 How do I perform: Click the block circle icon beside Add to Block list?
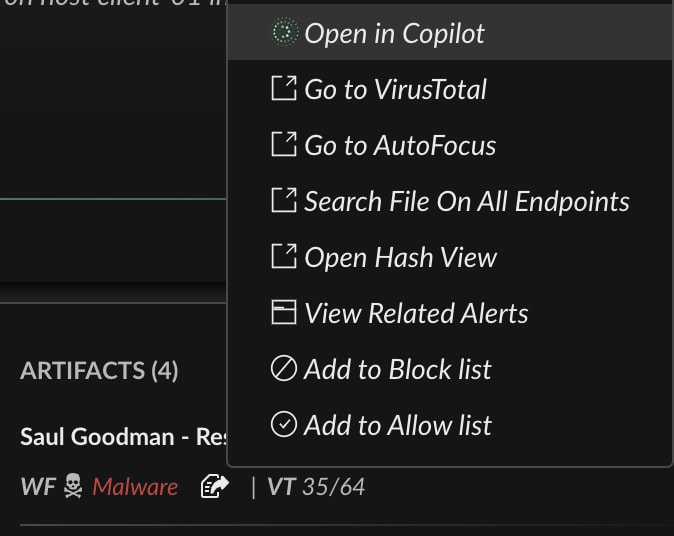pos(284,369)
